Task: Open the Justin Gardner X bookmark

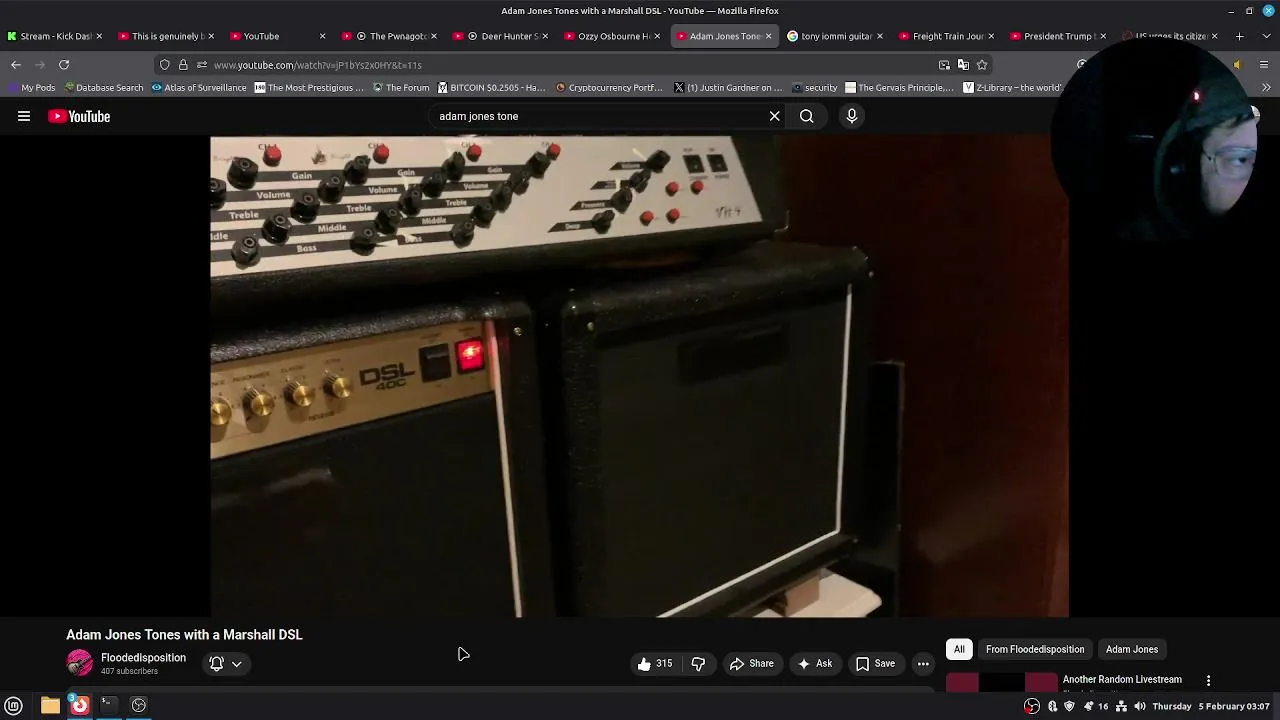Action: click(x=728, y=87)
